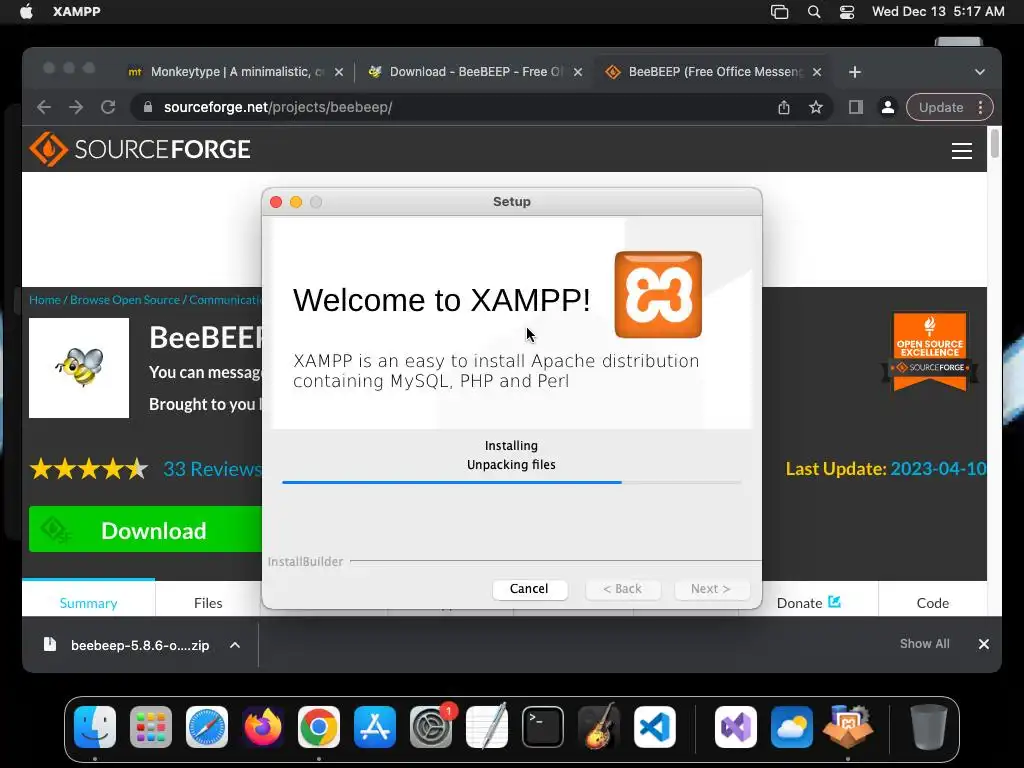This screenshot has width=1024, height=768.
Task: Open the Chrome profile icon
Action: 888,107
